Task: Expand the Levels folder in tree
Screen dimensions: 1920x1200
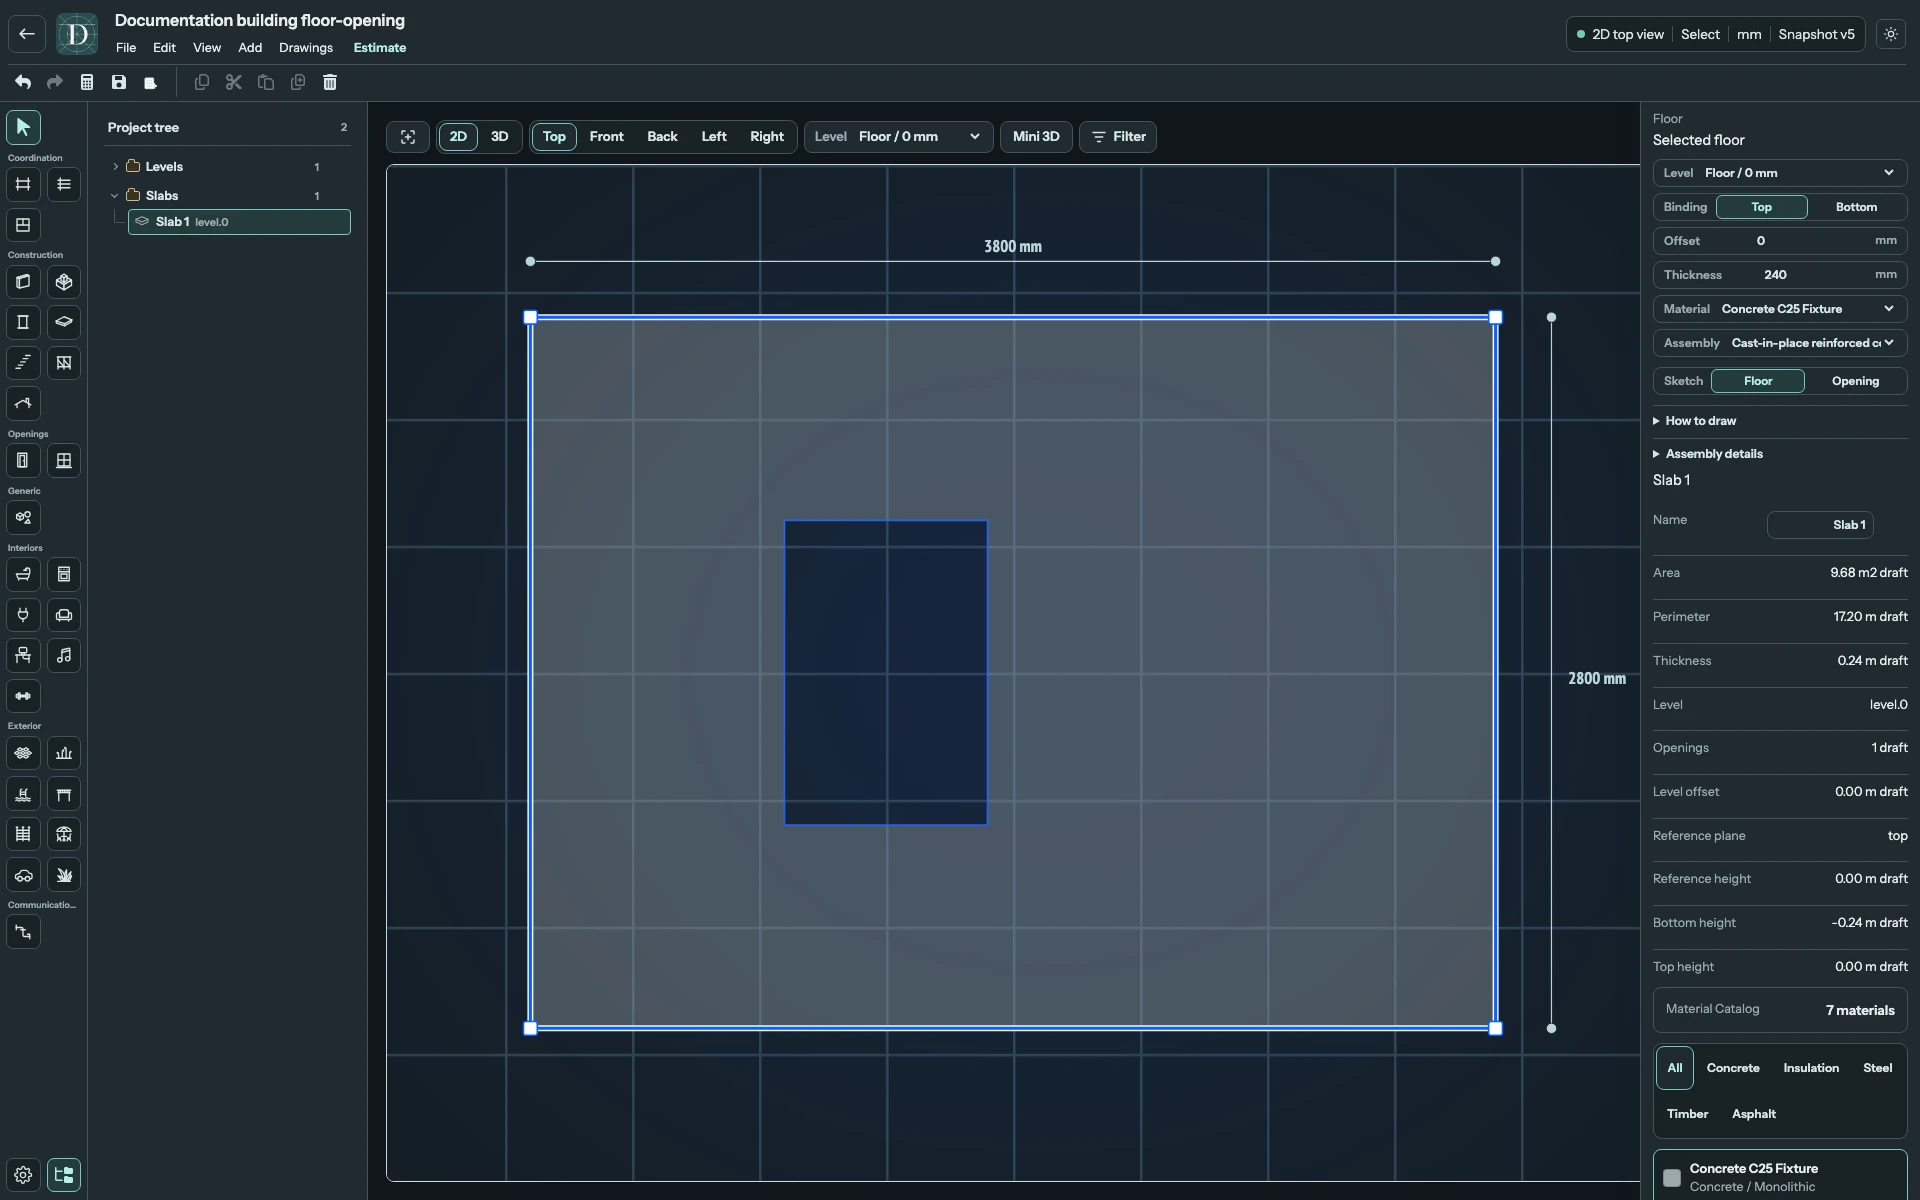Action: [x=115, y=167]
